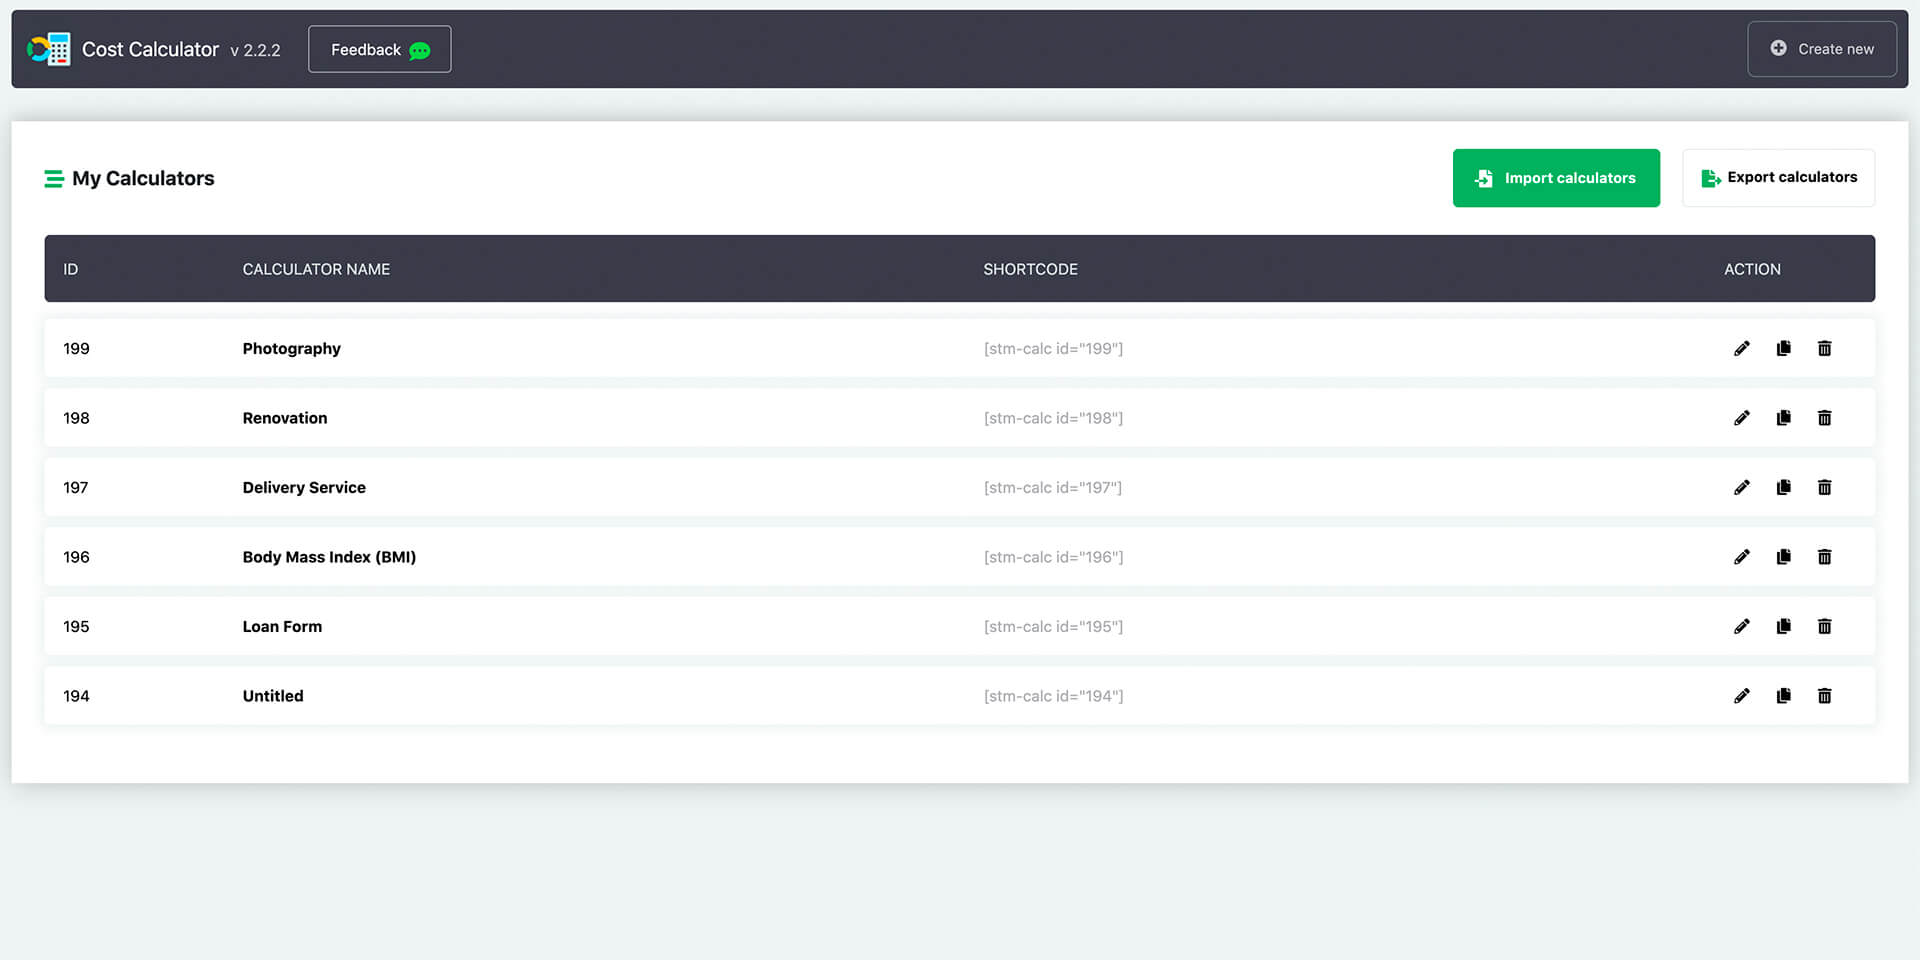Delete the Loan Form calculator

click(1825, 626)
